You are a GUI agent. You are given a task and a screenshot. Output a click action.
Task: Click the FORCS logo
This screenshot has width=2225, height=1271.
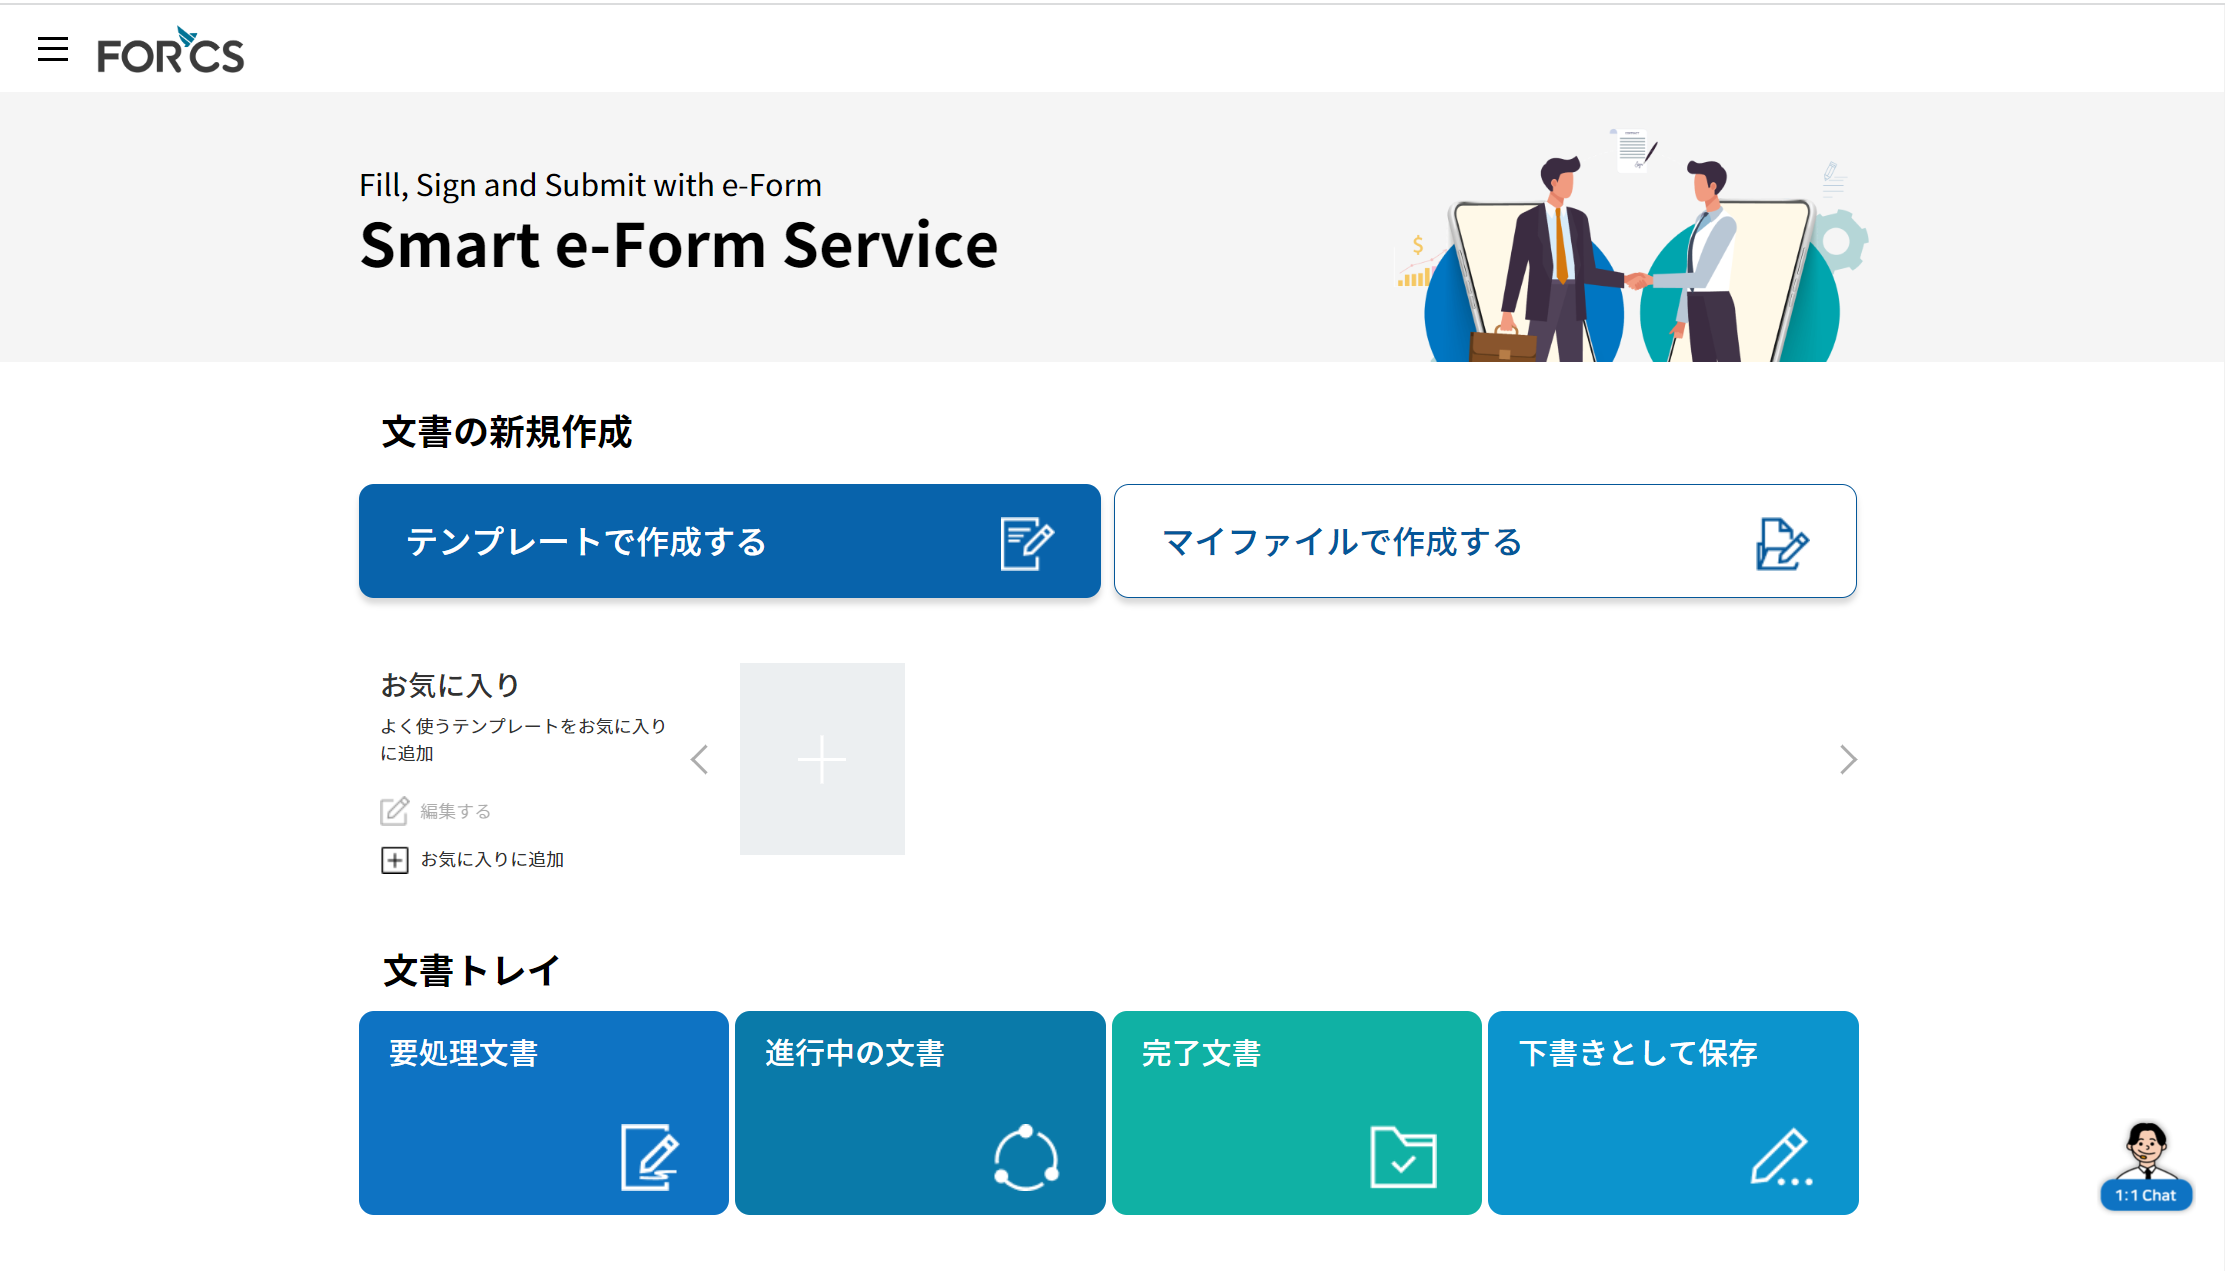click(x=170, y=52)
